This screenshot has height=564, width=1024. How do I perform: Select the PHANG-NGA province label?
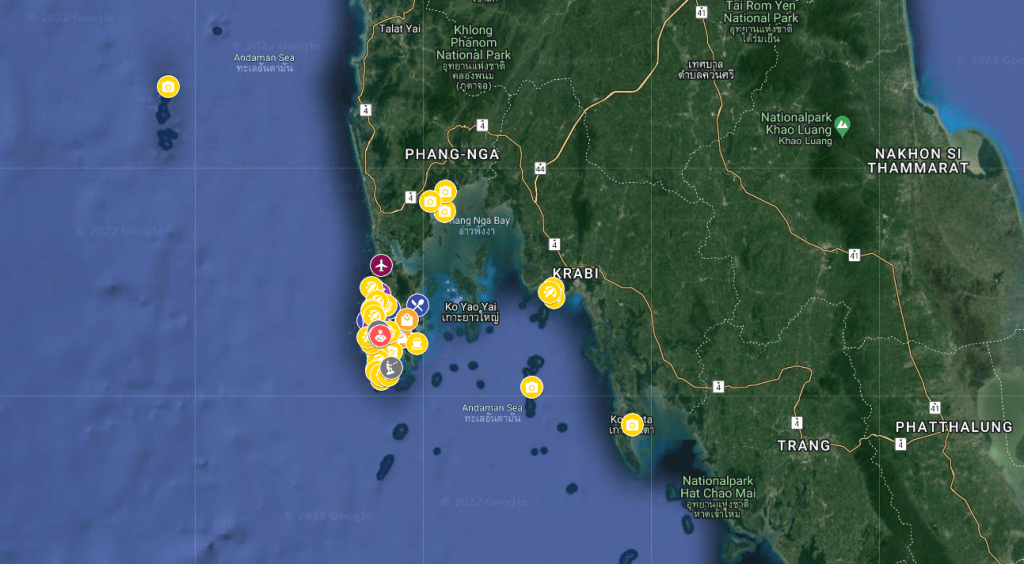point(451,155)
